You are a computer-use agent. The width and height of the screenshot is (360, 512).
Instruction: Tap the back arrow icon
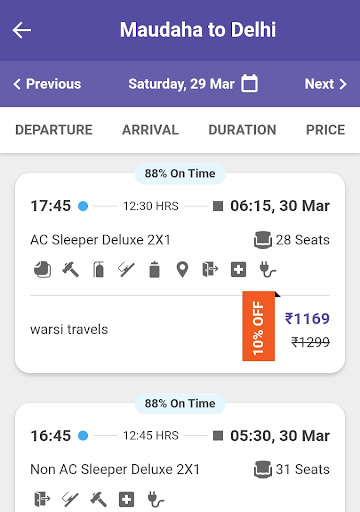pos(22,30)
